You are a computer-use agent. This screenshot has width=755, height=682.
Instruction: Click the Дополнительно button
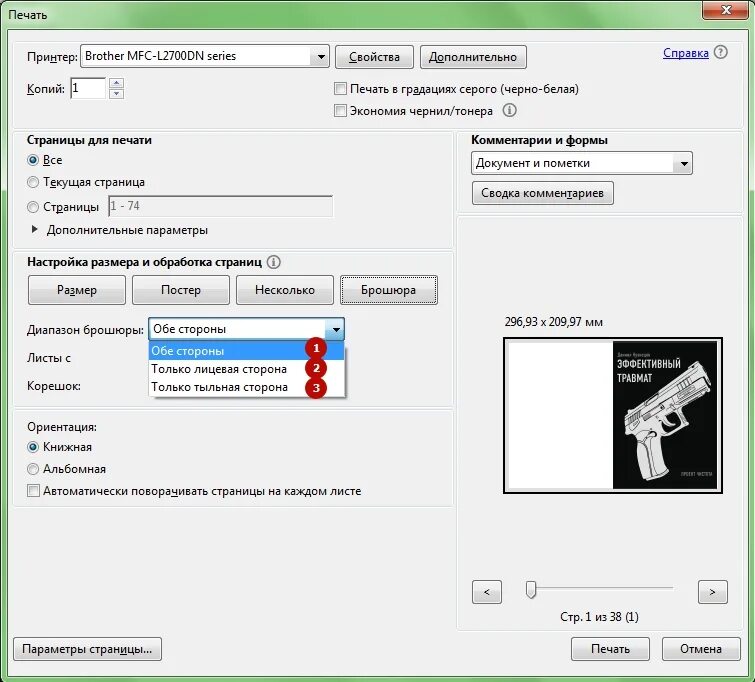click(473, 57)
